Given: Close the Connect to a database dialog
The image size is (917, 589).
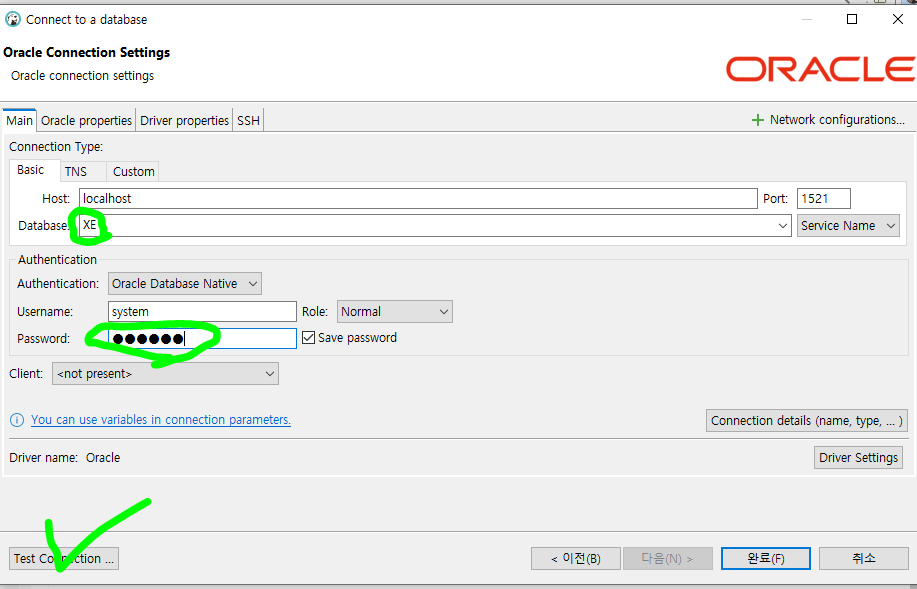Looking at the screenshot, I should pos(898,19).
